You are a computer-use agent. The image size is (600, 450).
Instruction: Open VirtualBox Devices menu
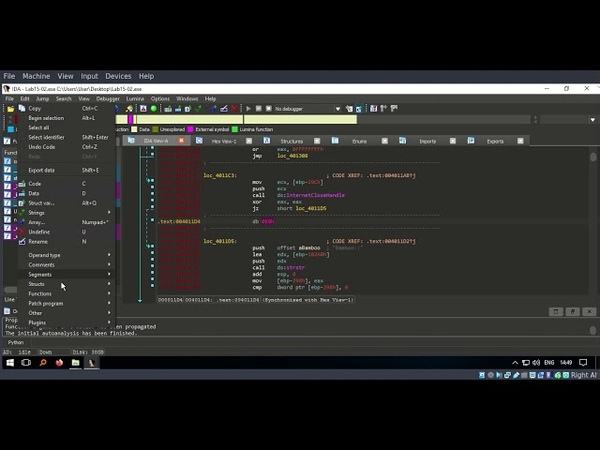[x=118, y=76]
